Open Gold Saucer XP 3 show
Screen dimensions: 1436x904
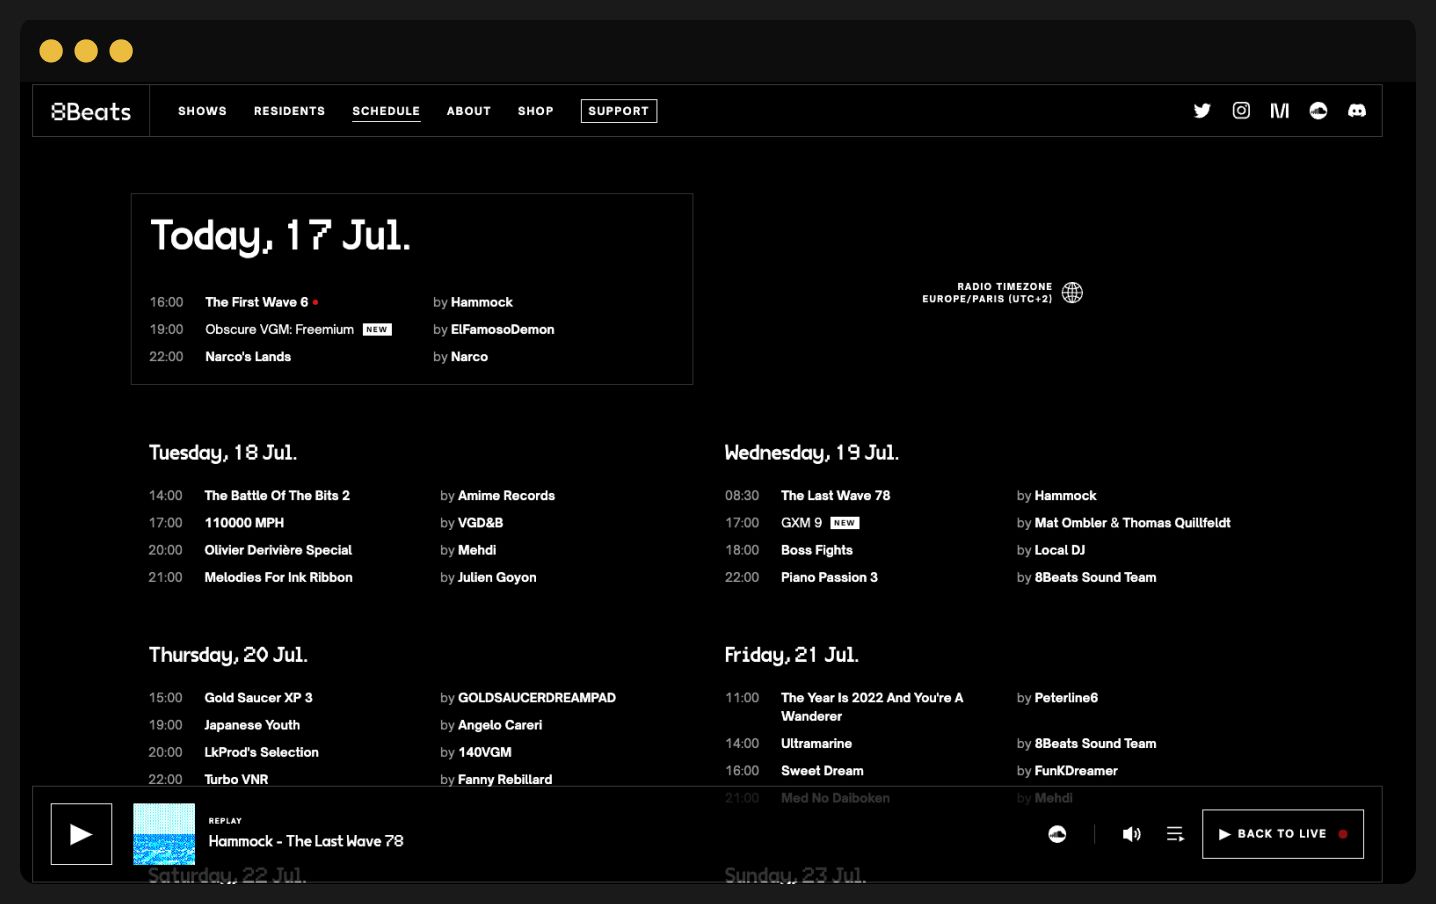click(259, 698)
